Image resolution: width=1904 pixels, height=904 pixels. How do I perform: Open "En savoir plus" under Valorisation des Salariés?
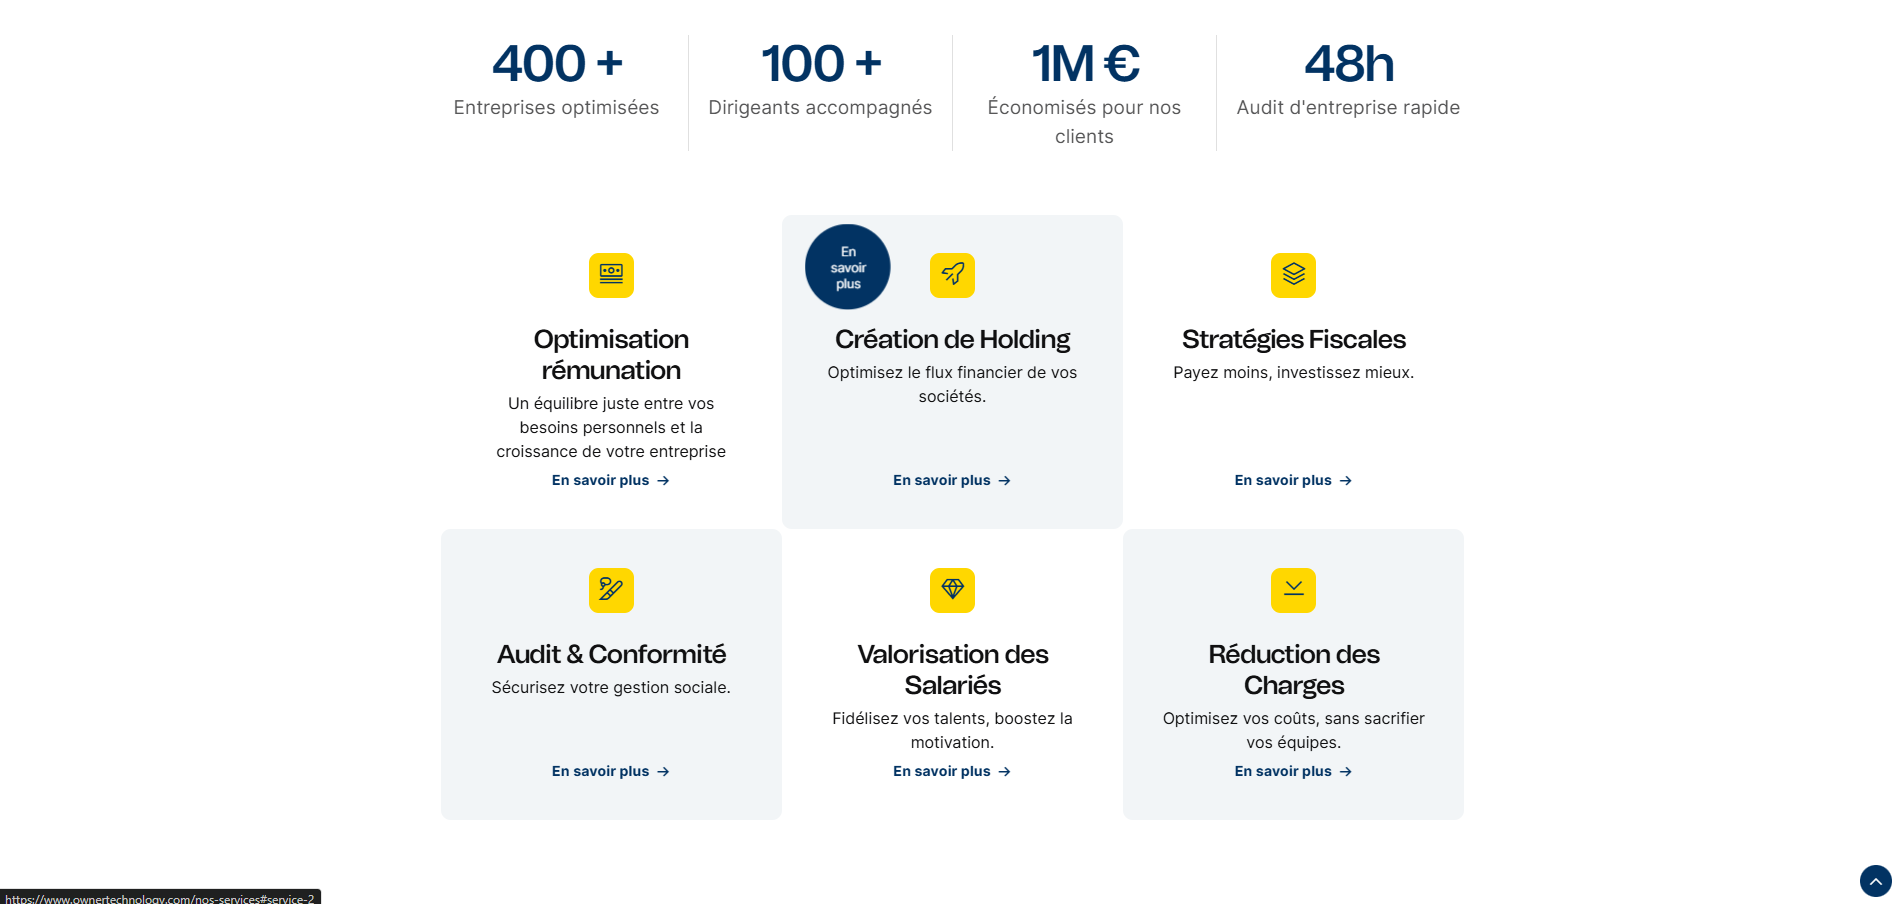pyautogui.click(x=951, y=772)
